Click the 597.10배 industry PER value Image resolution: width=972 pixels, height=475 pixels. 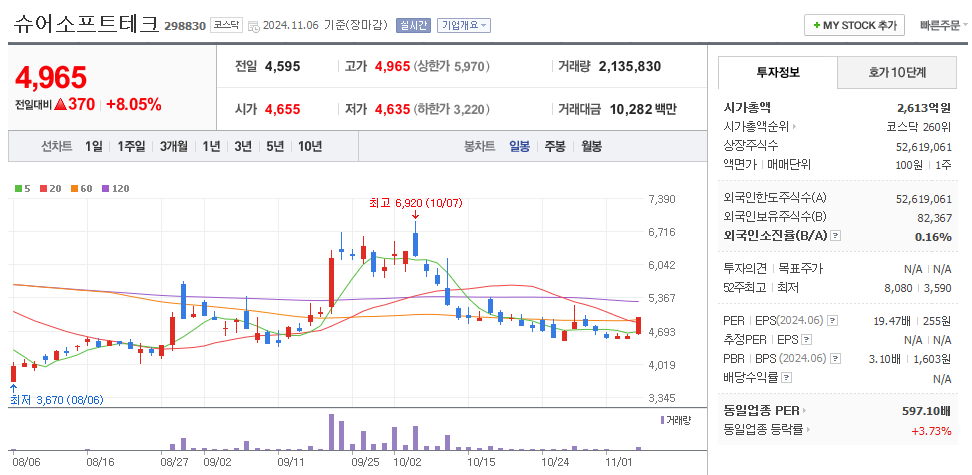[x=927, y=411]
